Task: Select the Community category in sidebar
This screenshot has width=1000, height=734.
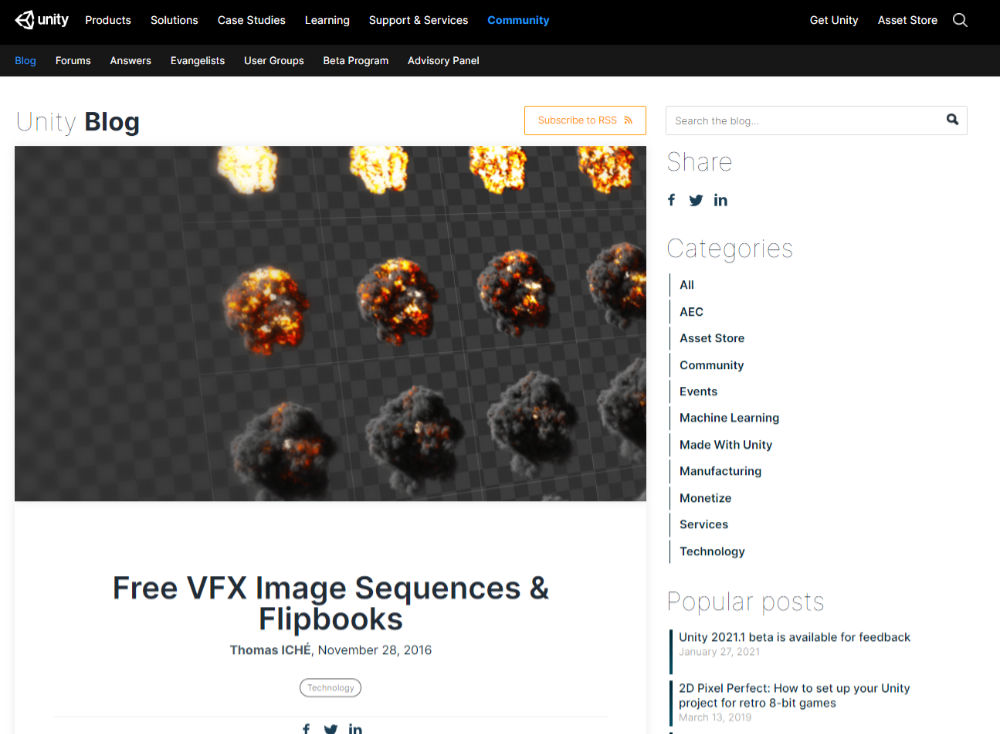Action: coord(711,365)
